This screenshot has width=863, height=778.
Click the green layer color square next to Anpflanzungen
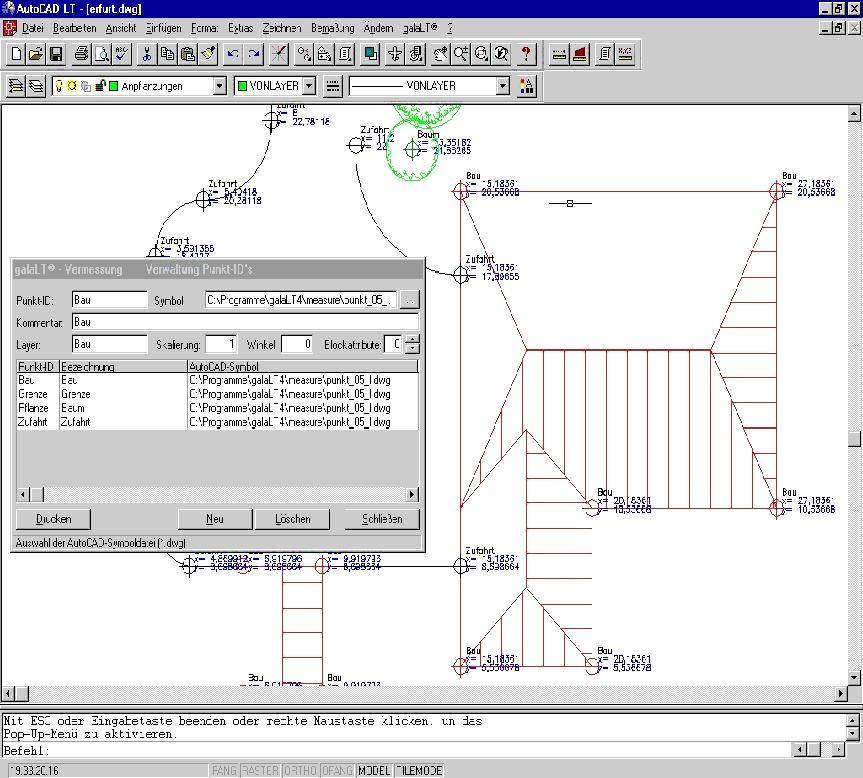point(113,86)
